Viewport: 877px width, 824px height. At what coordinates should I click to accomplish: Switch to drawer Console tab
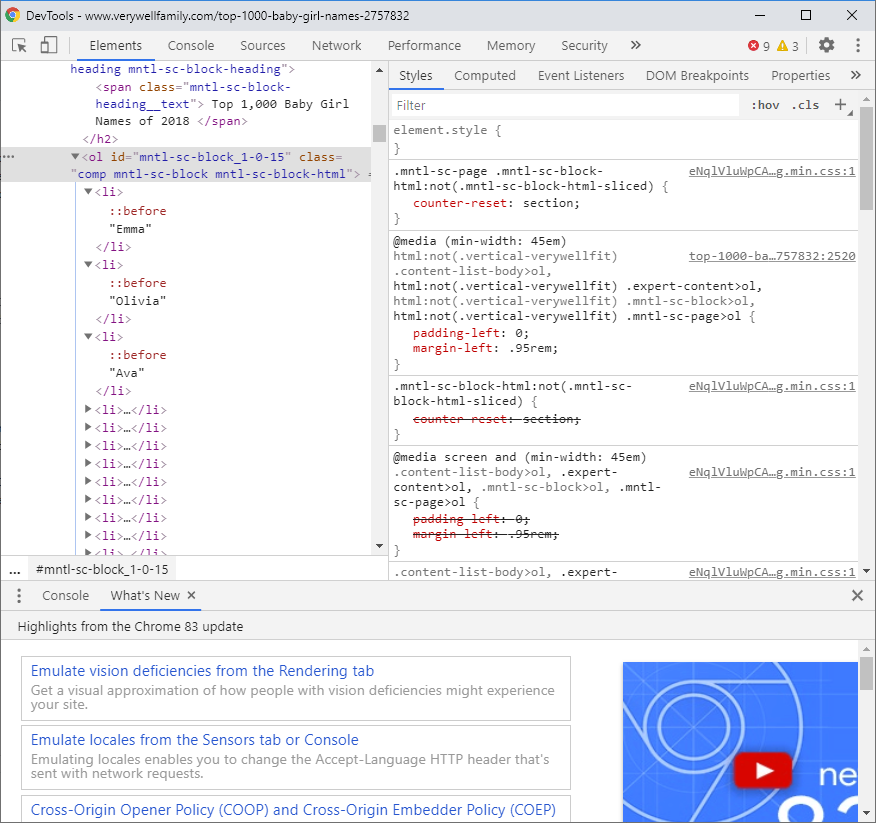point(65,595)
